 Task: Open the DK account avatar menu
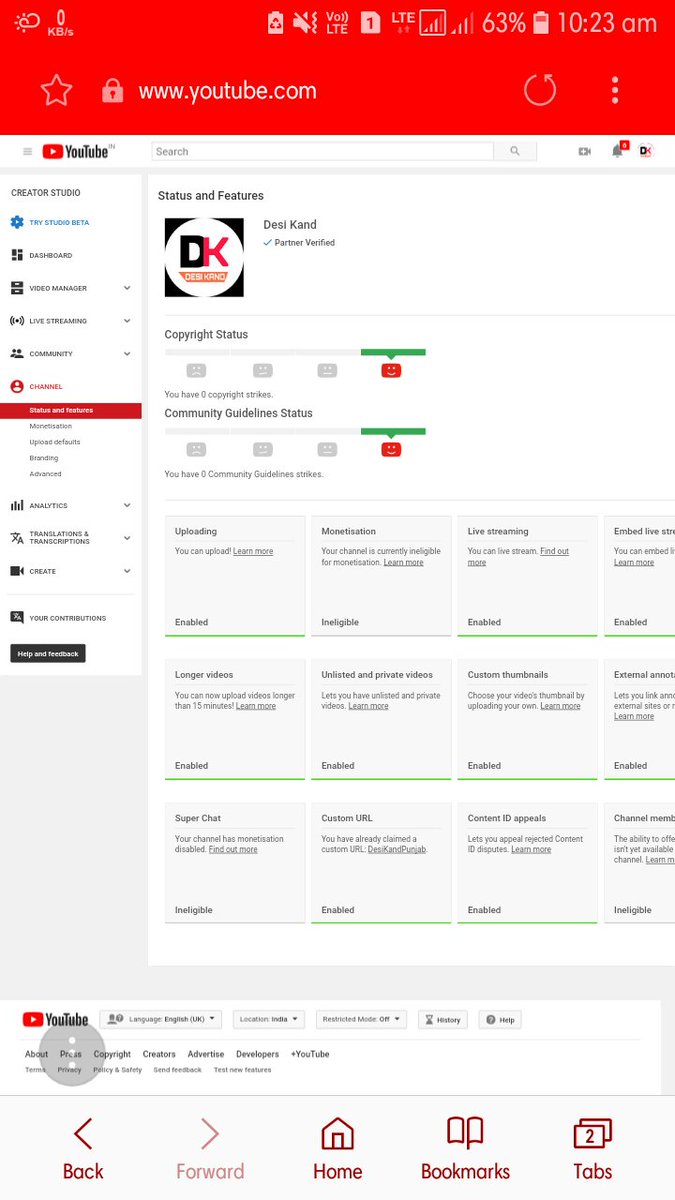coord(645,151)
